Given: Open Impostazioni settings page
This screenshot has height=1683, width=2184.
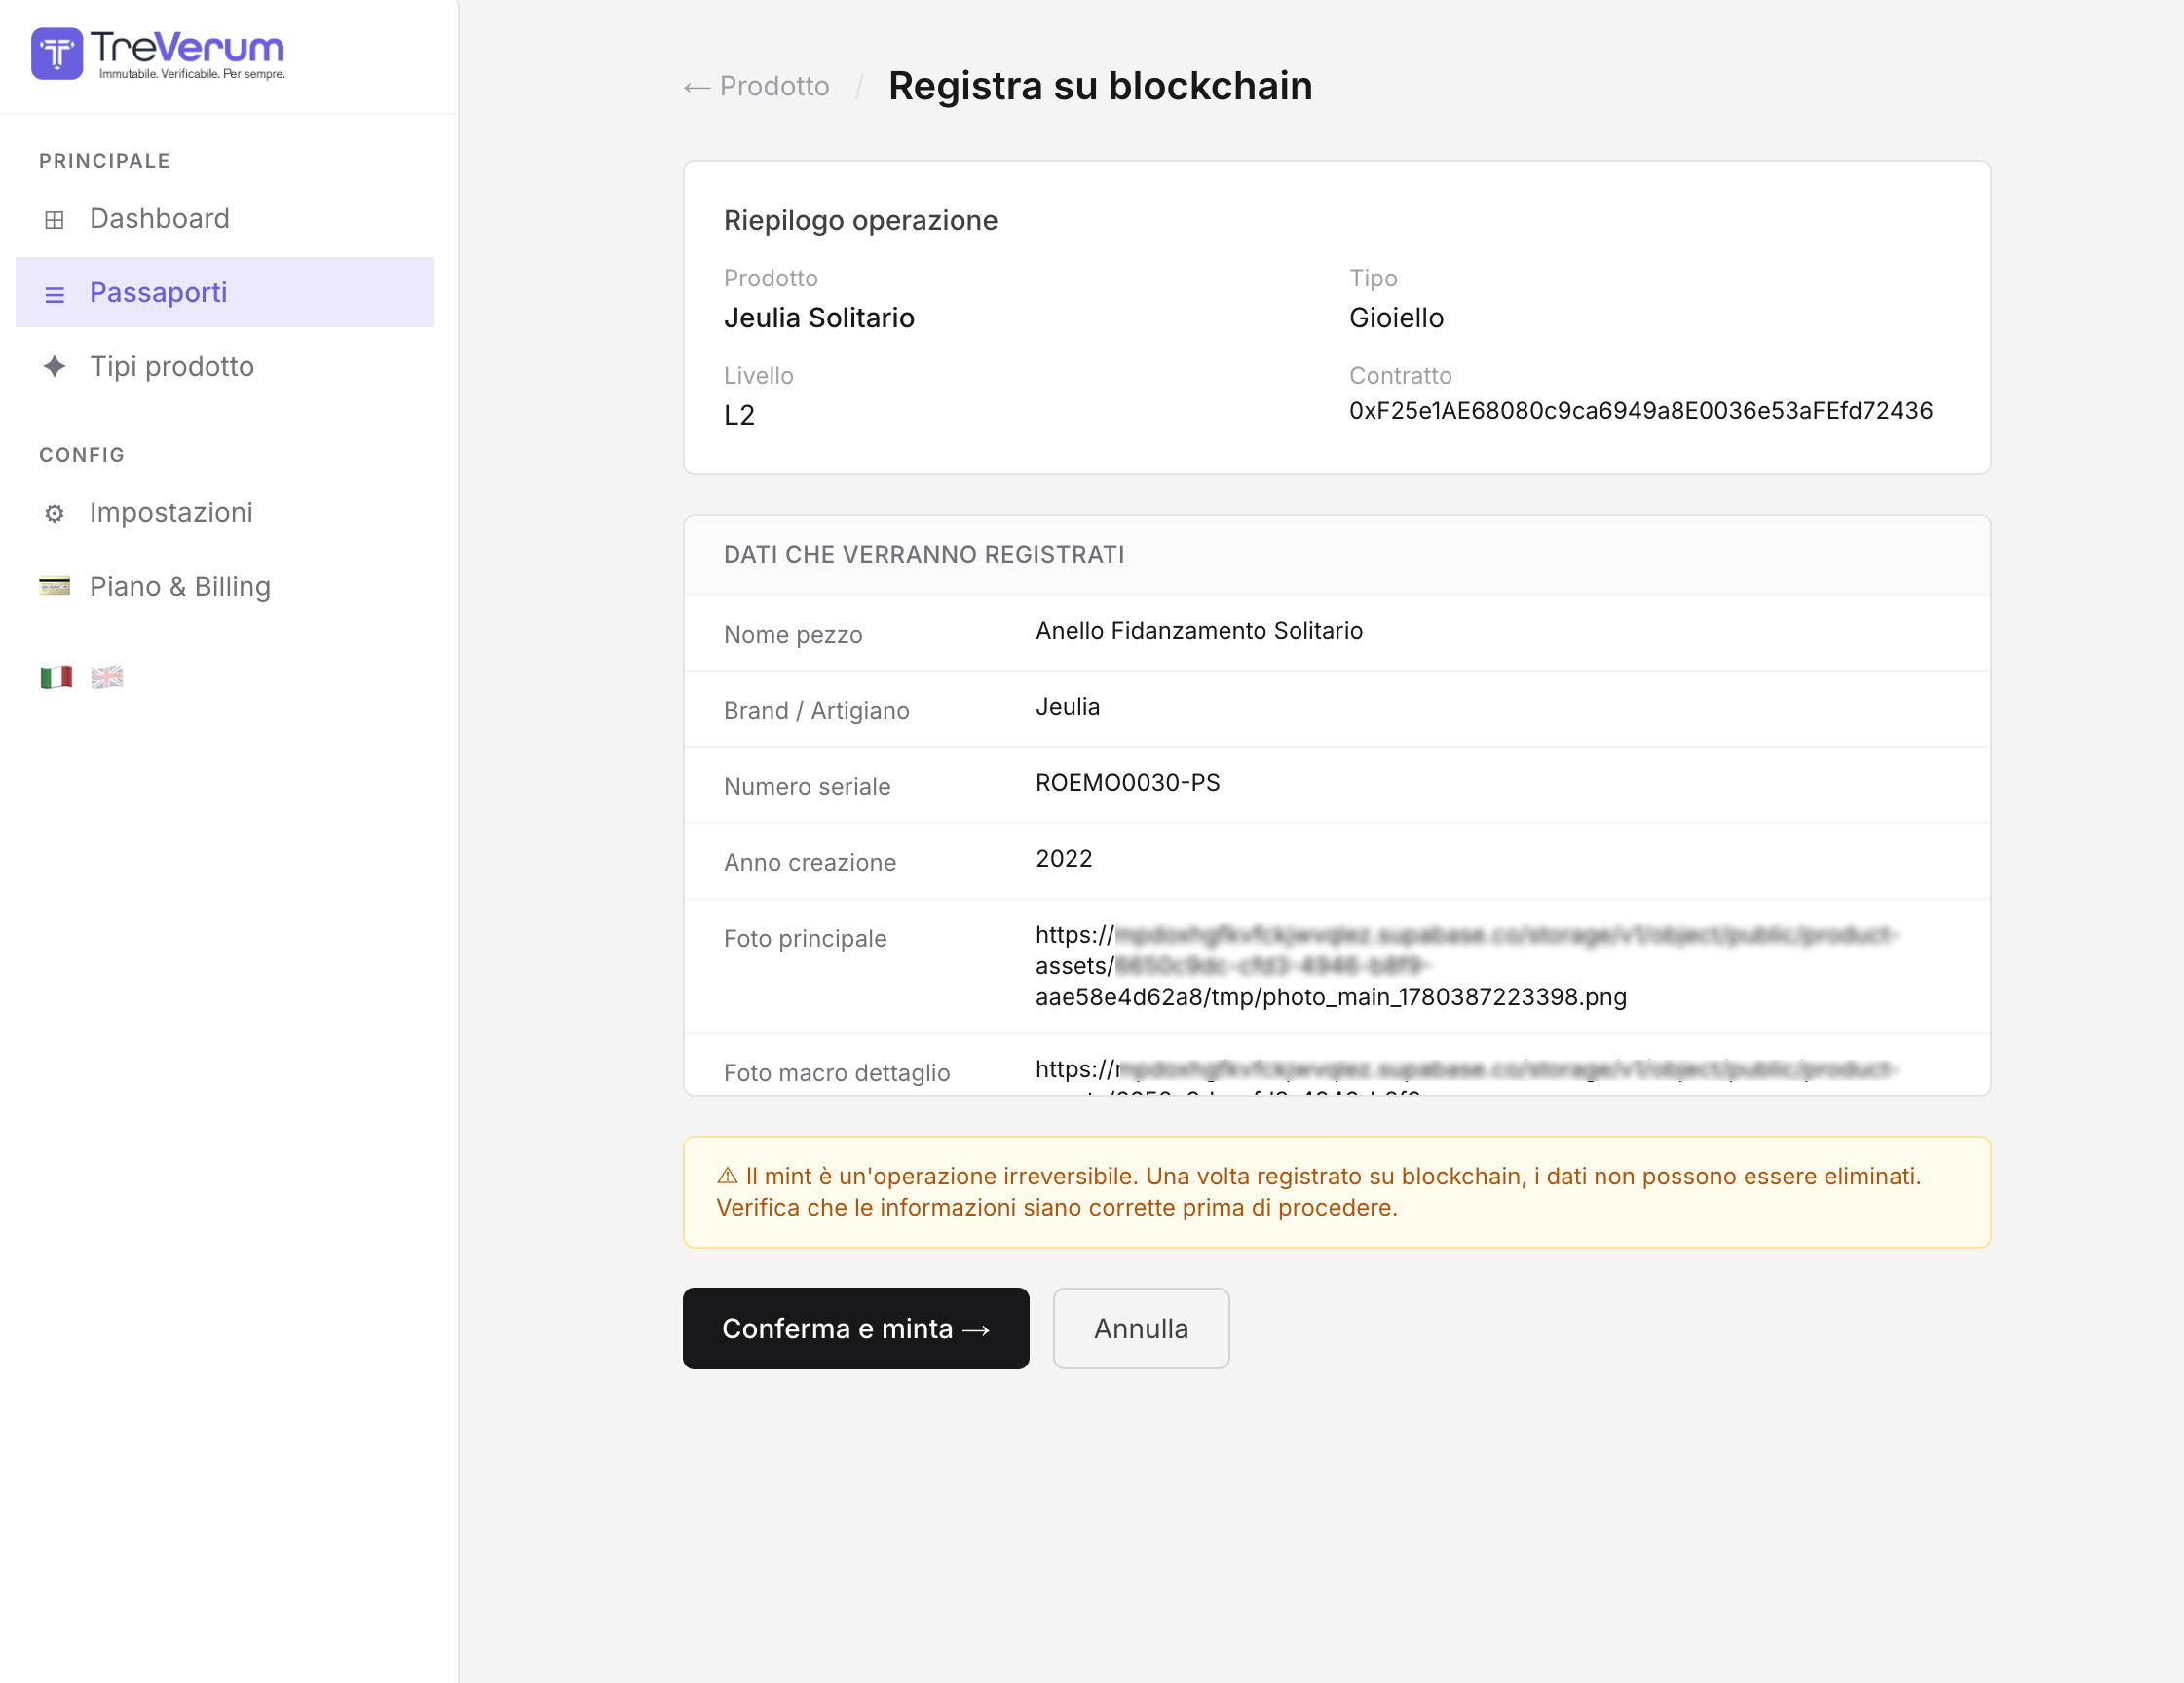Looking at the screenshot, I should pos(225,513).
